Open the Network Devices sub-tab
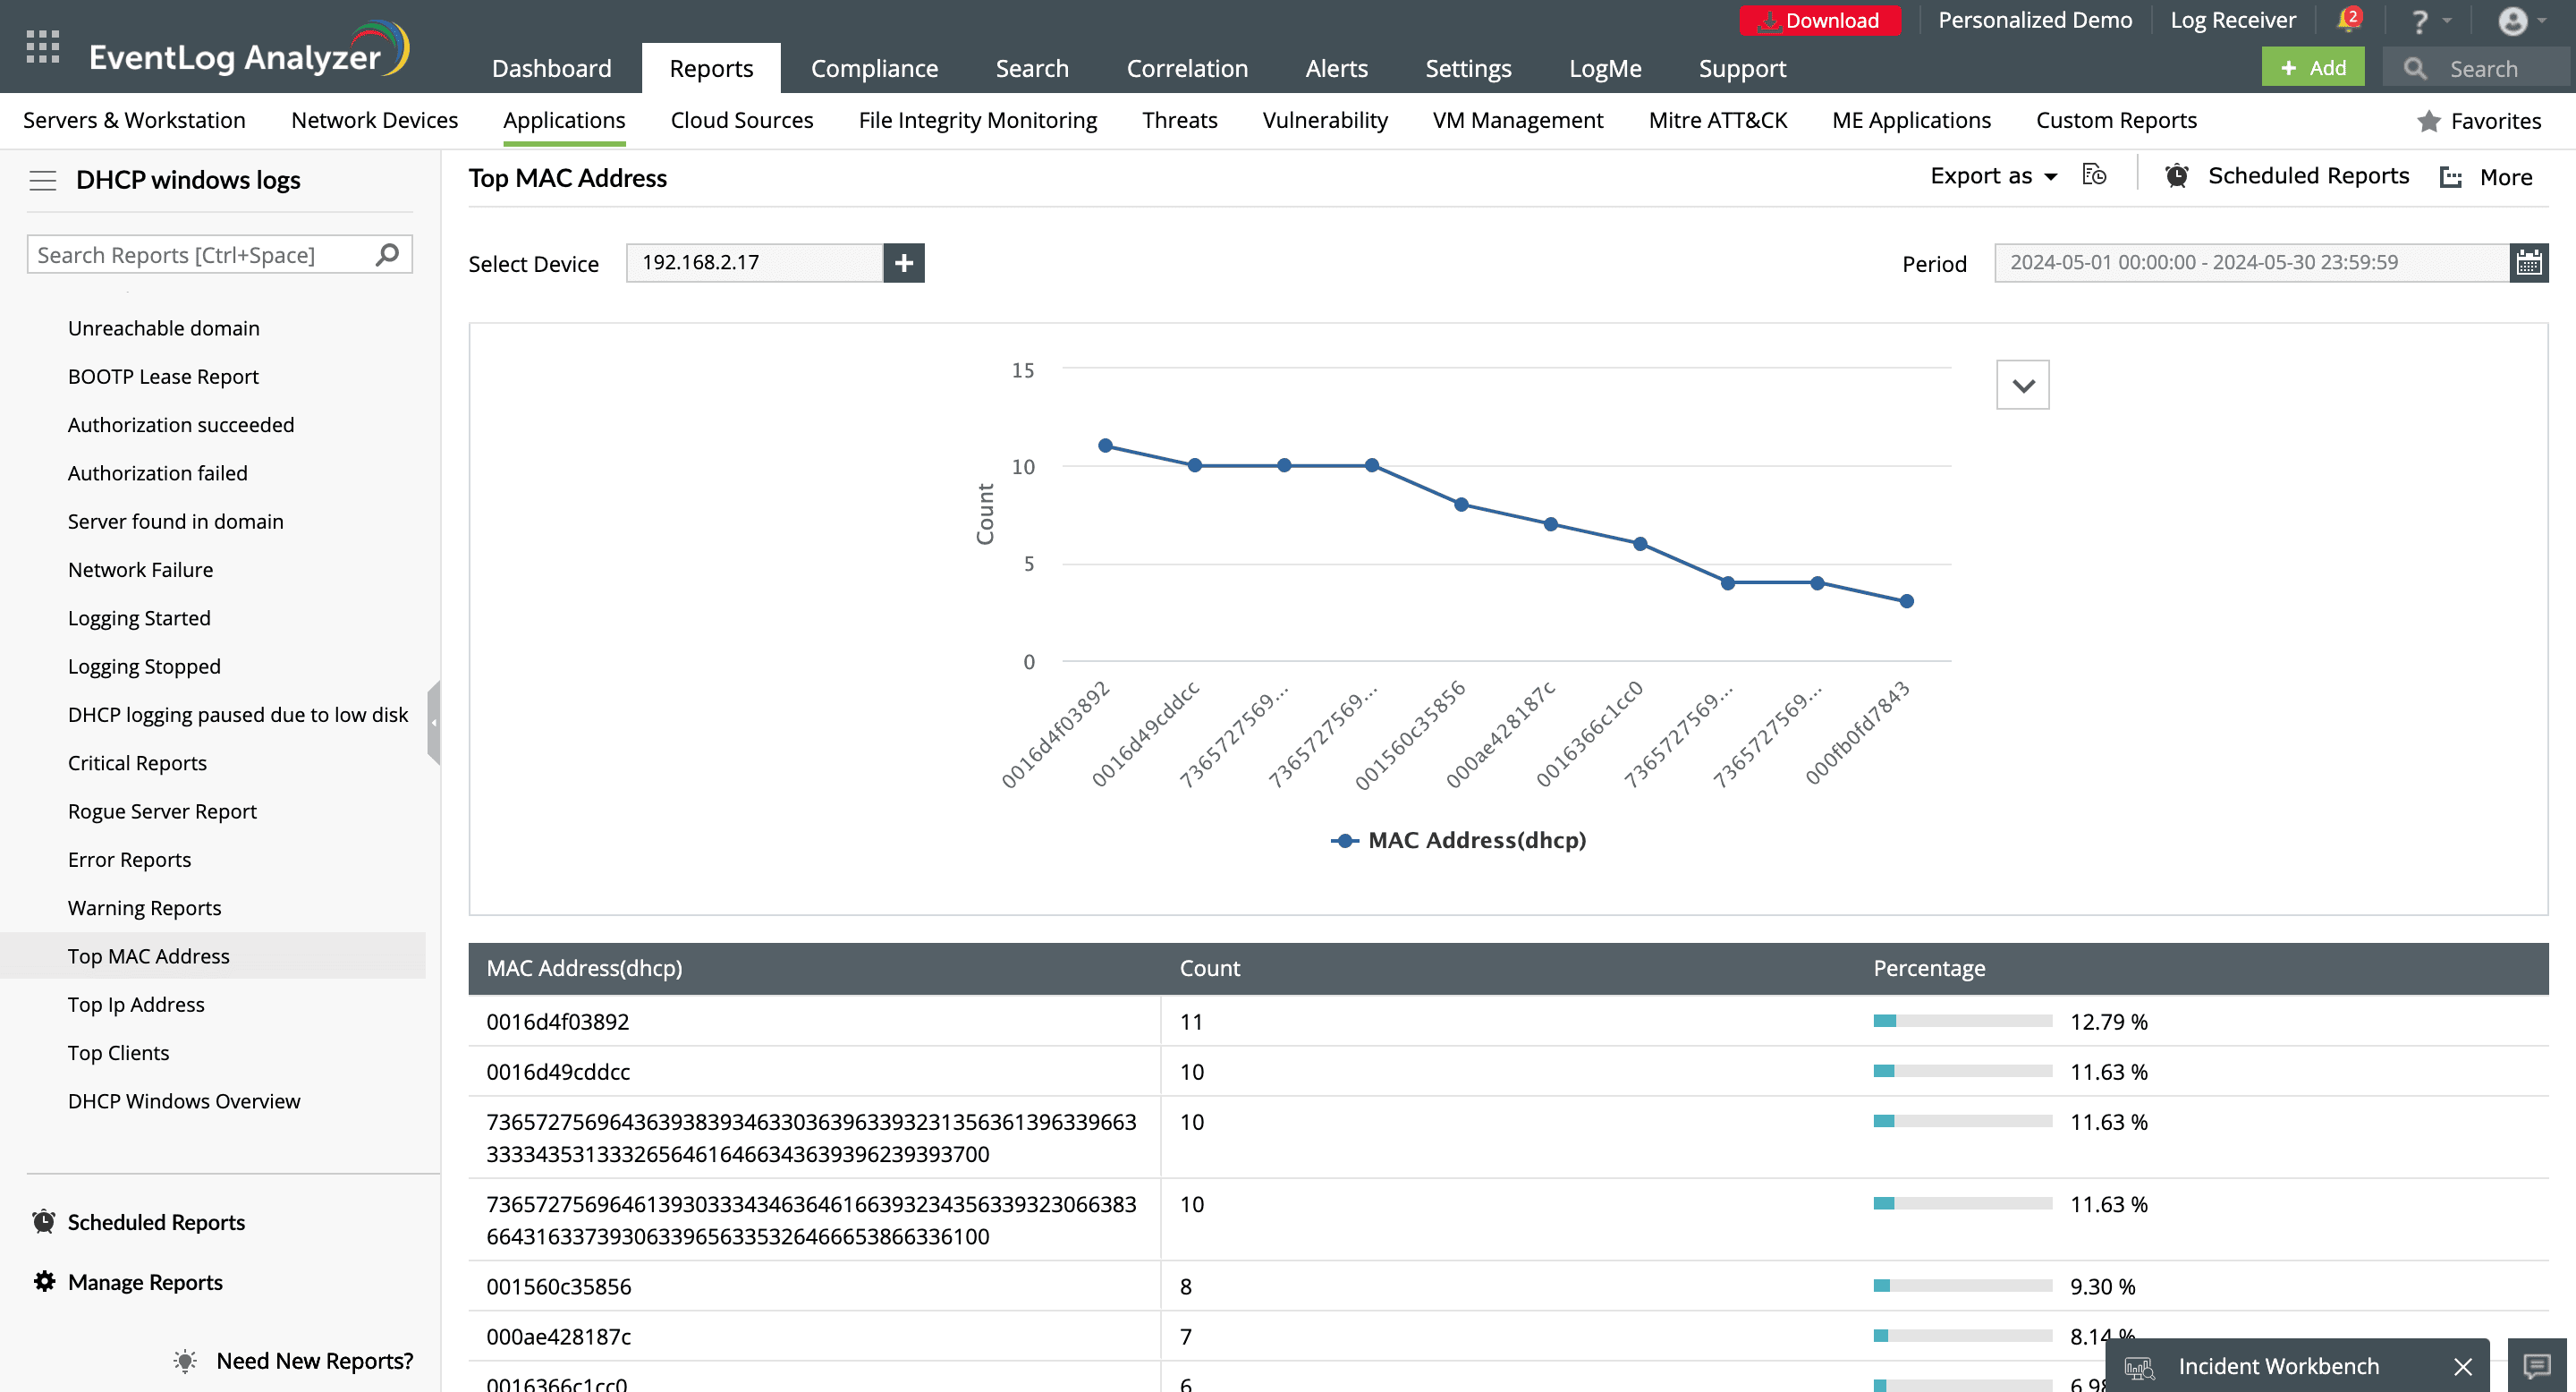The height and width of the screenshot is (1392, 2576). 374,120
